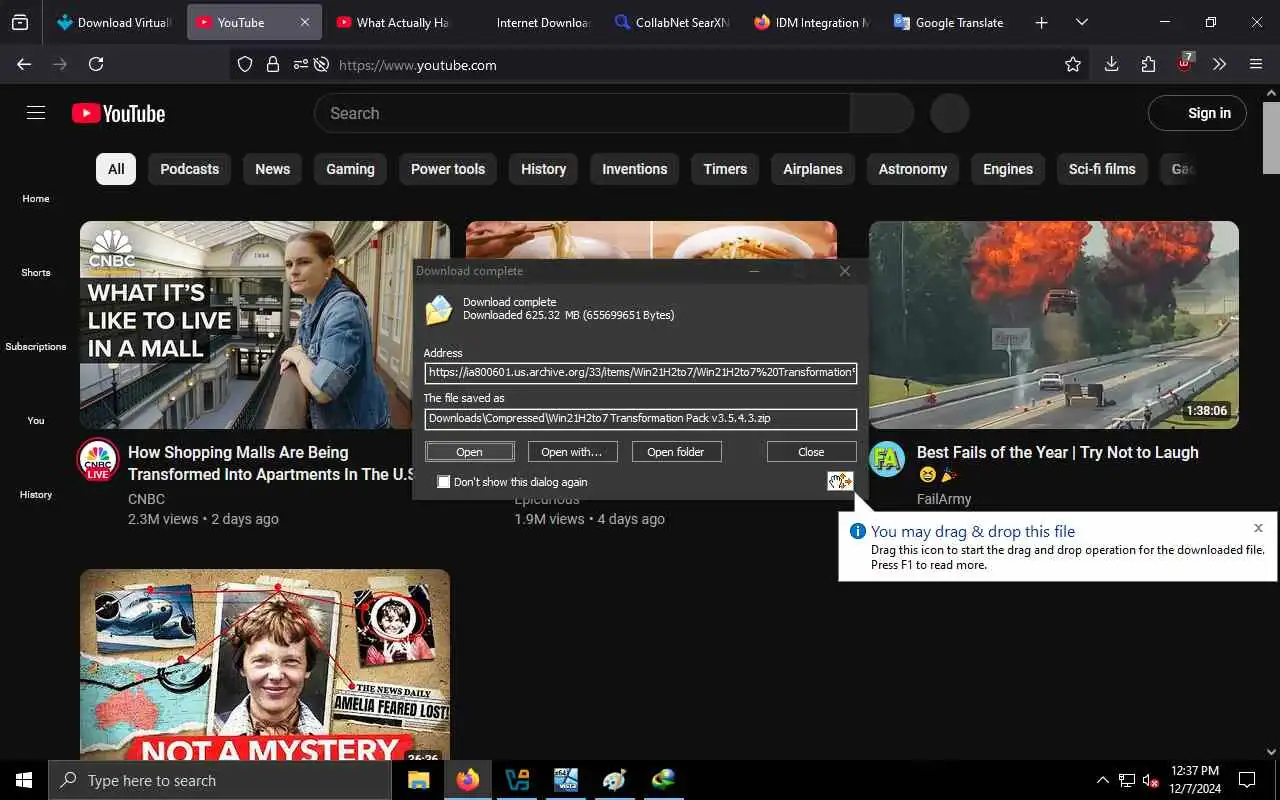Close the YouTube tab

coord(305,22)
